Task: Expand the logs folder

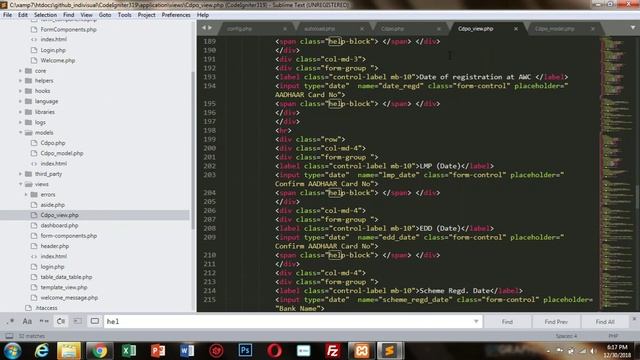Action: coord(20,122)
